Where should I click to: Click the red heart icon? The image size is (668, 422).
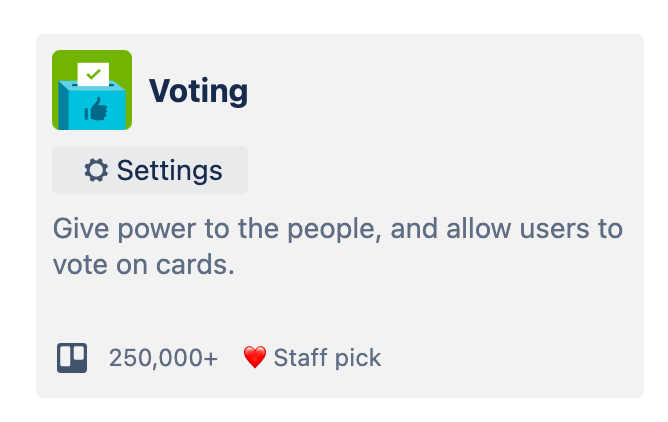tap(255, 357)
